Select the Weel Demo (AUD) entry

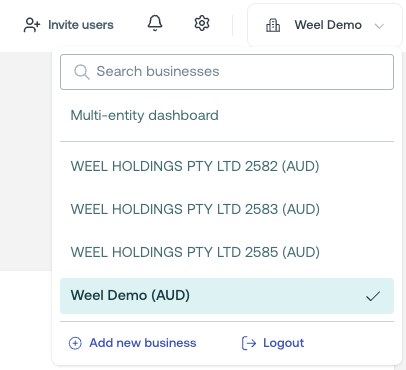[227, 296]
